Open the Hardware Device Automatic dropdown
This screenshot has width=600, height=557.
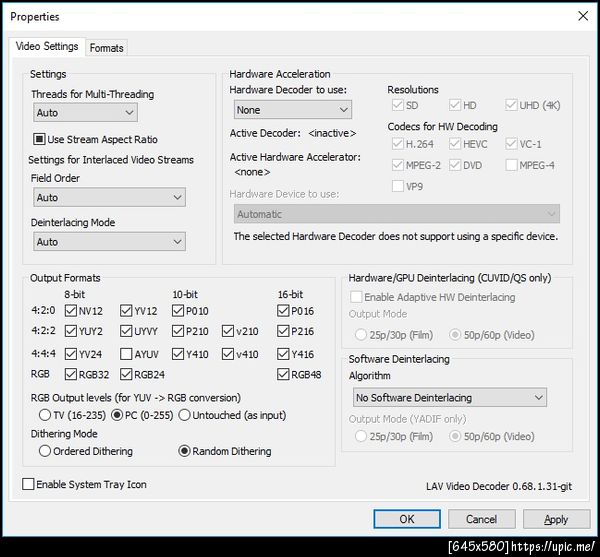point(397,214)
